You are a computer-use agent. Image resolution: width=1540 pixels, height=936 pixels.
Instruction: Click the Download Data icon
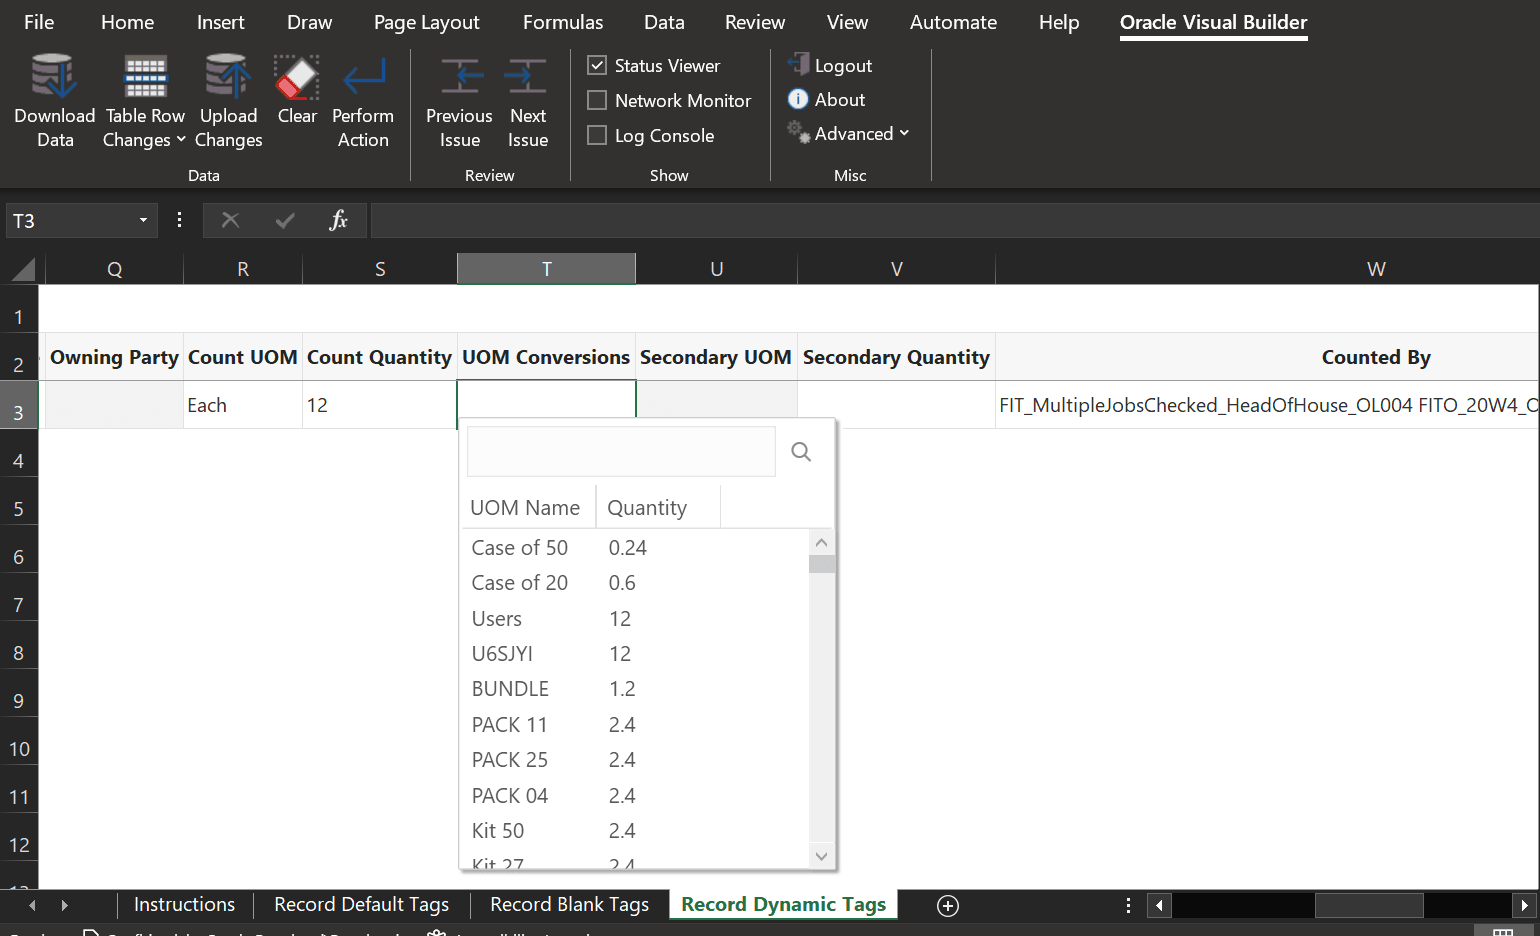54,77
